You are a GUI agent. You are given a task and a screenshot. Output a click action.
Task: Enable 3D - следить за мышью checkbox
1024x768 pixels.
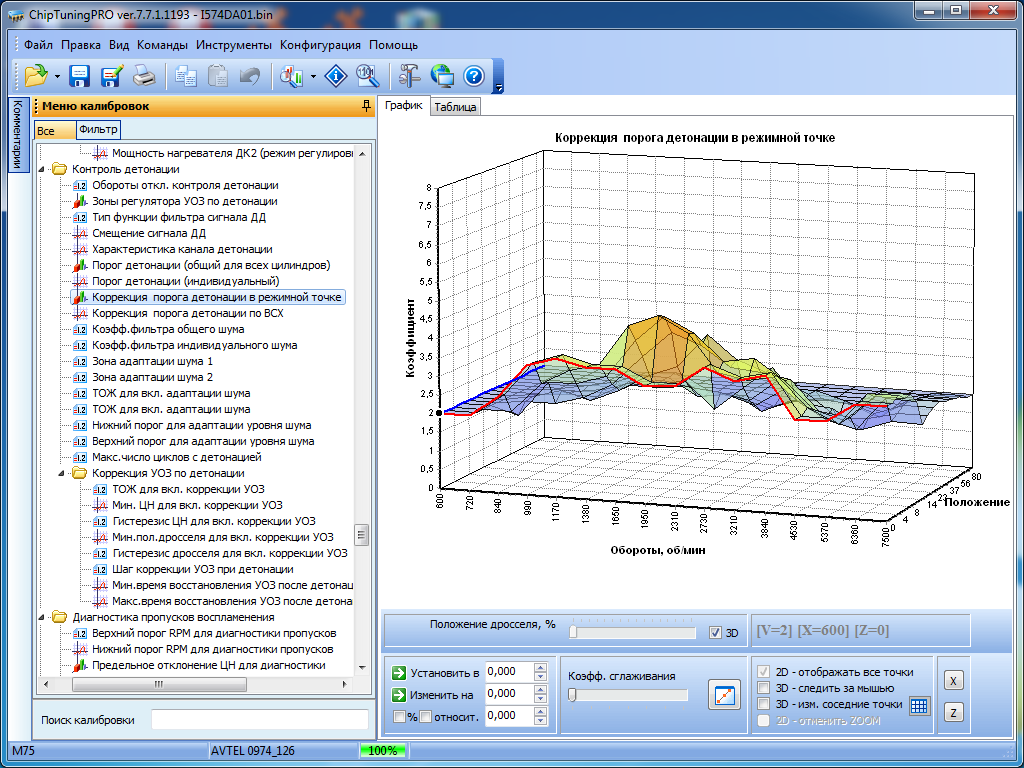765,688
